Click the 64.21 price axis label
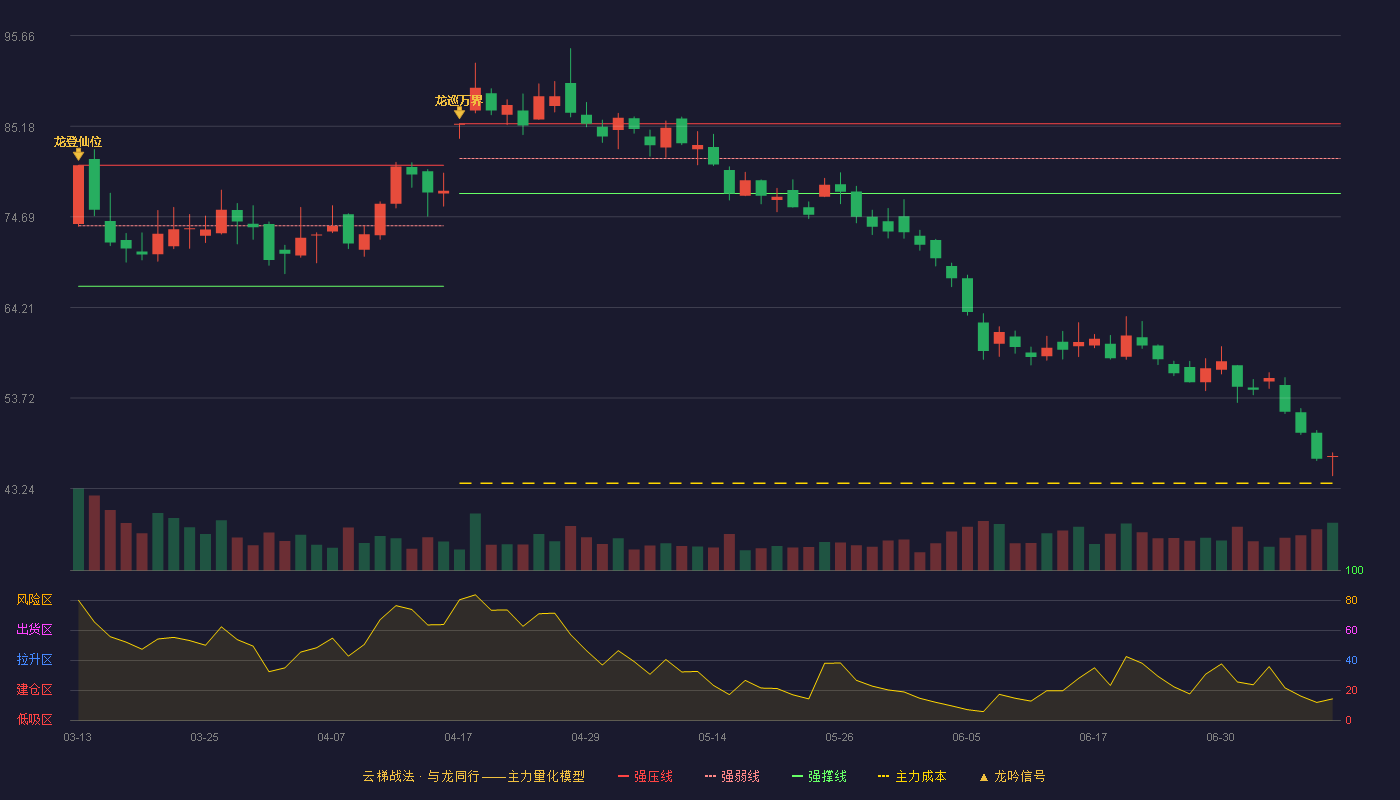Screen dimensions: 1400x800 click(19, 309)
